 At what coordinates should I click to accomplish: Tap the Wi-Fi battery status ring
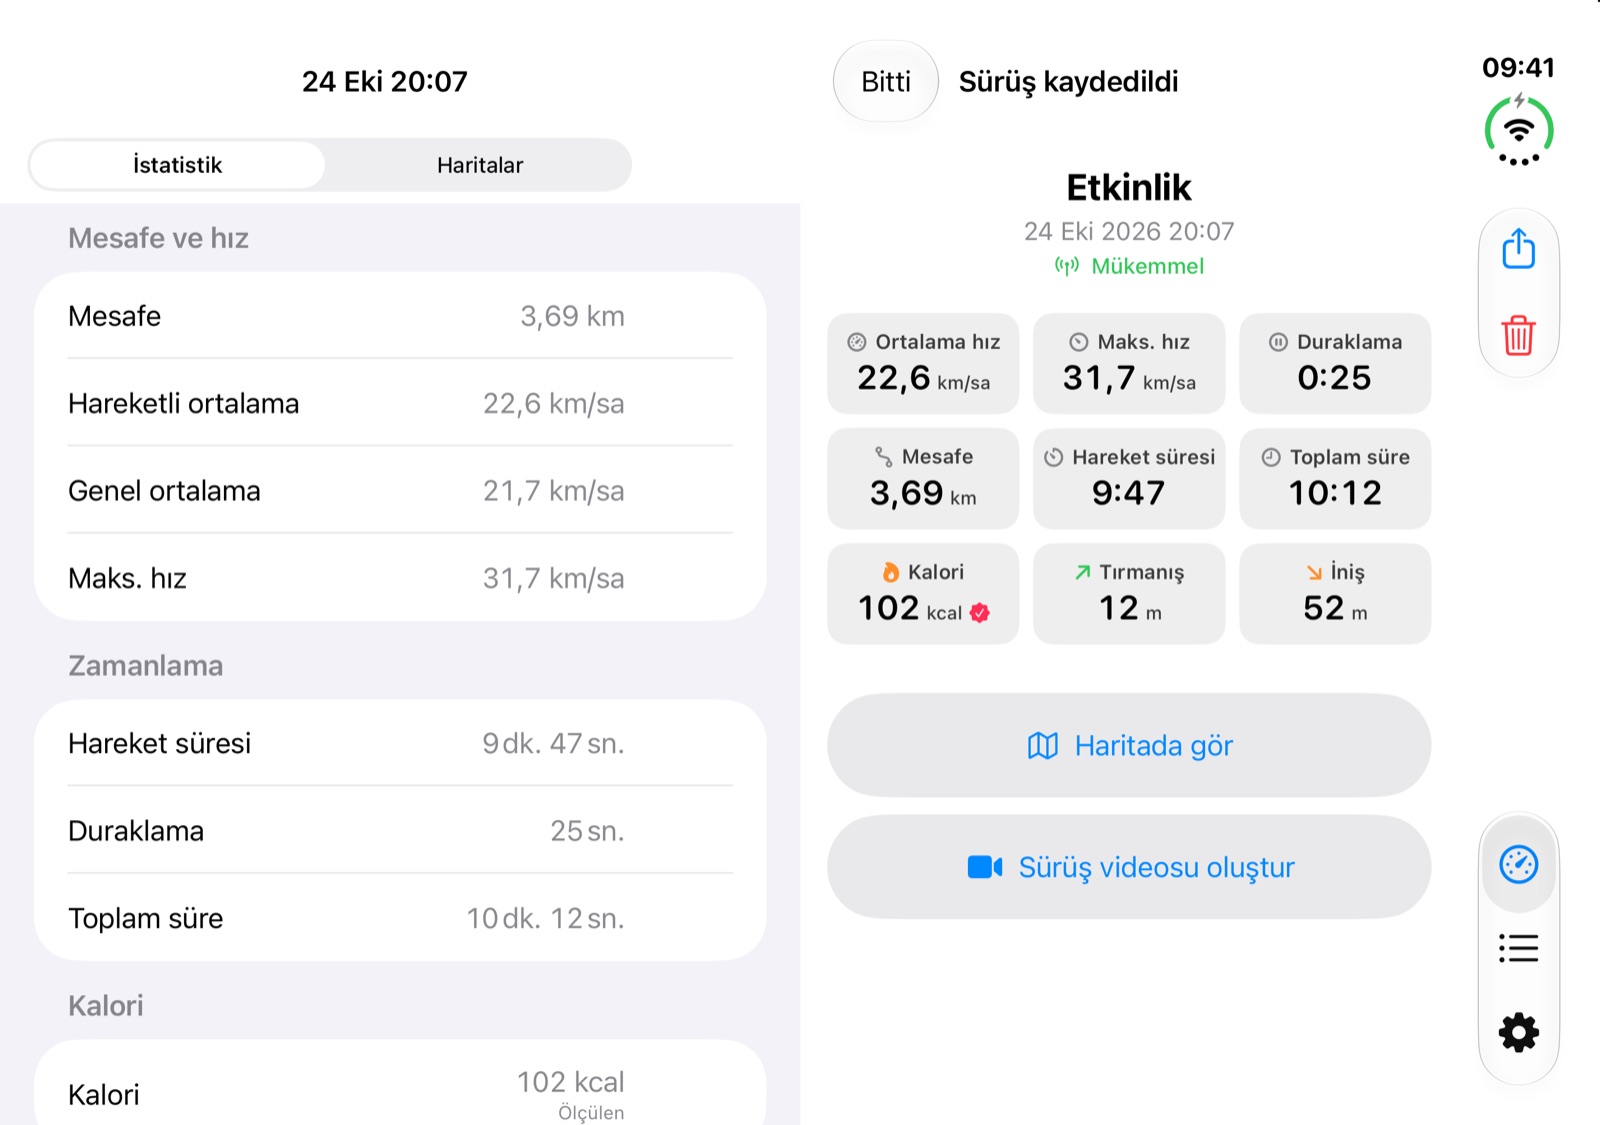click(x=1518, y=131)
